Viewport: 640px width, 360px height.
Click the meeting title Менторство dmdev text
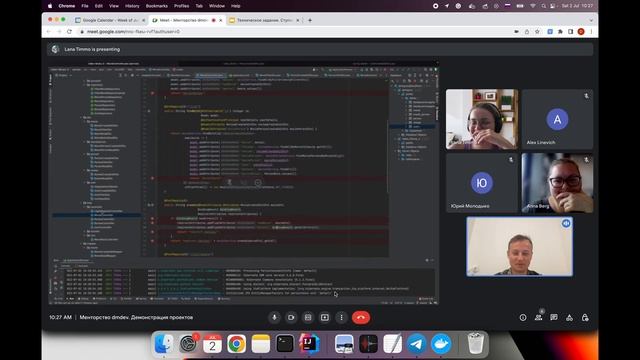[136, 317]
